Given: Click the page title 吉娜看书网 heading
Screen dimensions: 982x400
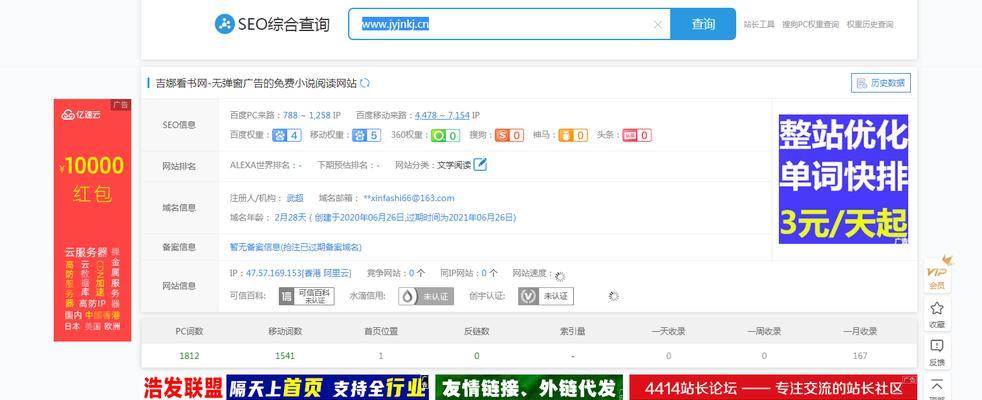Looking at the screenshot, I should click(x=256, y=83).
